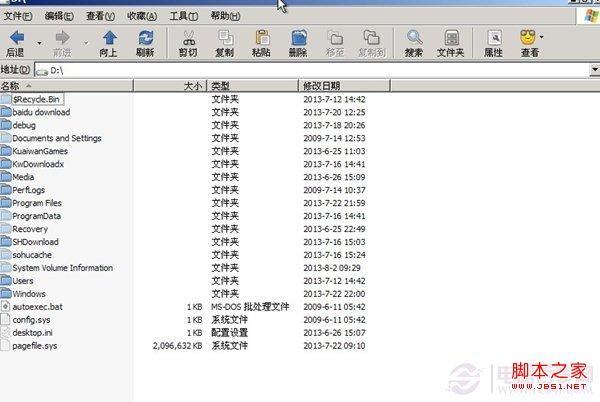Select the KuaiwanGames folder

(x=40, y=151)
